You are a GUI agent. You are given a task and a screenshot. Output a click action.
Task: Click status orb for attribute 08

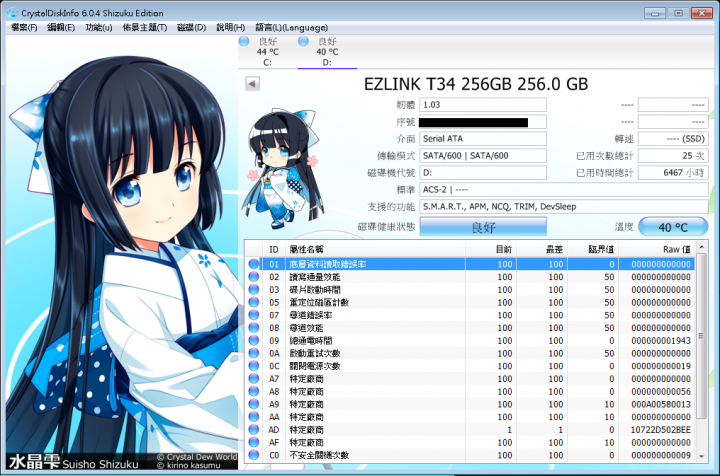(253, 328)
